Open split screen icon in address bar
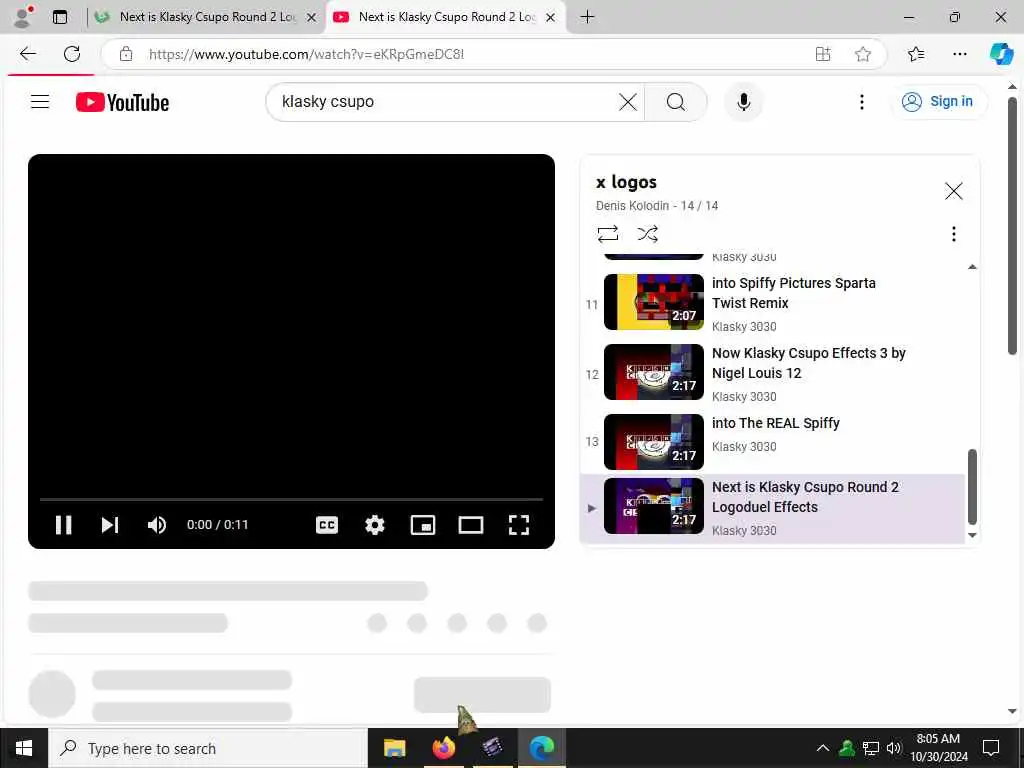The image size is (1024, 768). 823,54
